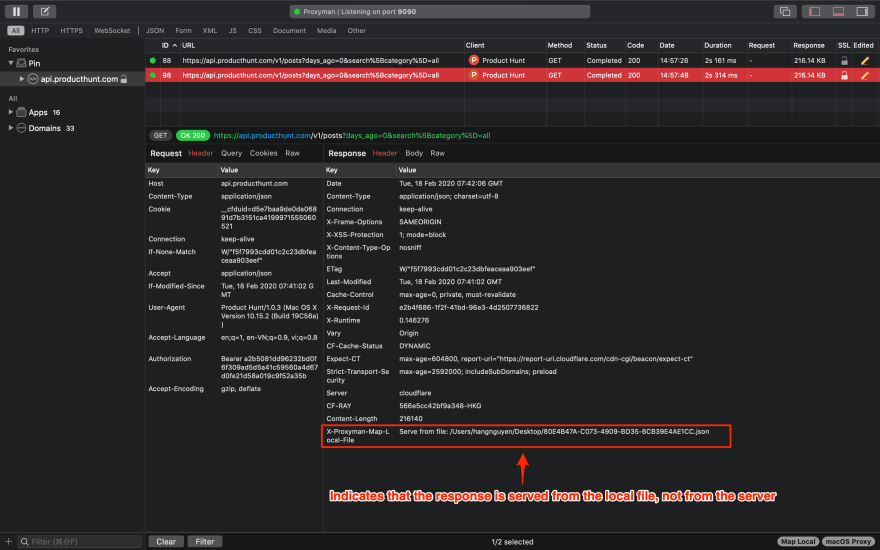The height and width of the screenshot is (550, 880).
Task: Open Response Raw tab
Action: [437, 153]
